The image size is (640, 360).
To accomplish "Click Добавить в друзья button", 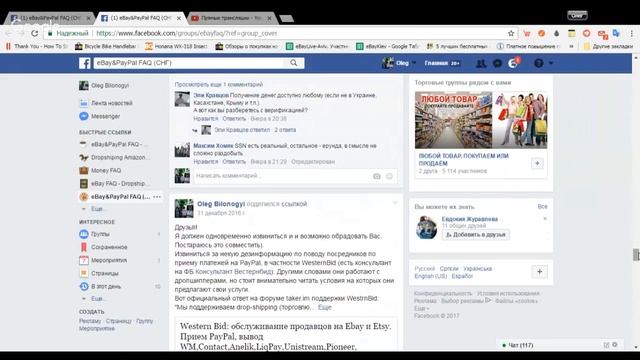I will point(476,235).
